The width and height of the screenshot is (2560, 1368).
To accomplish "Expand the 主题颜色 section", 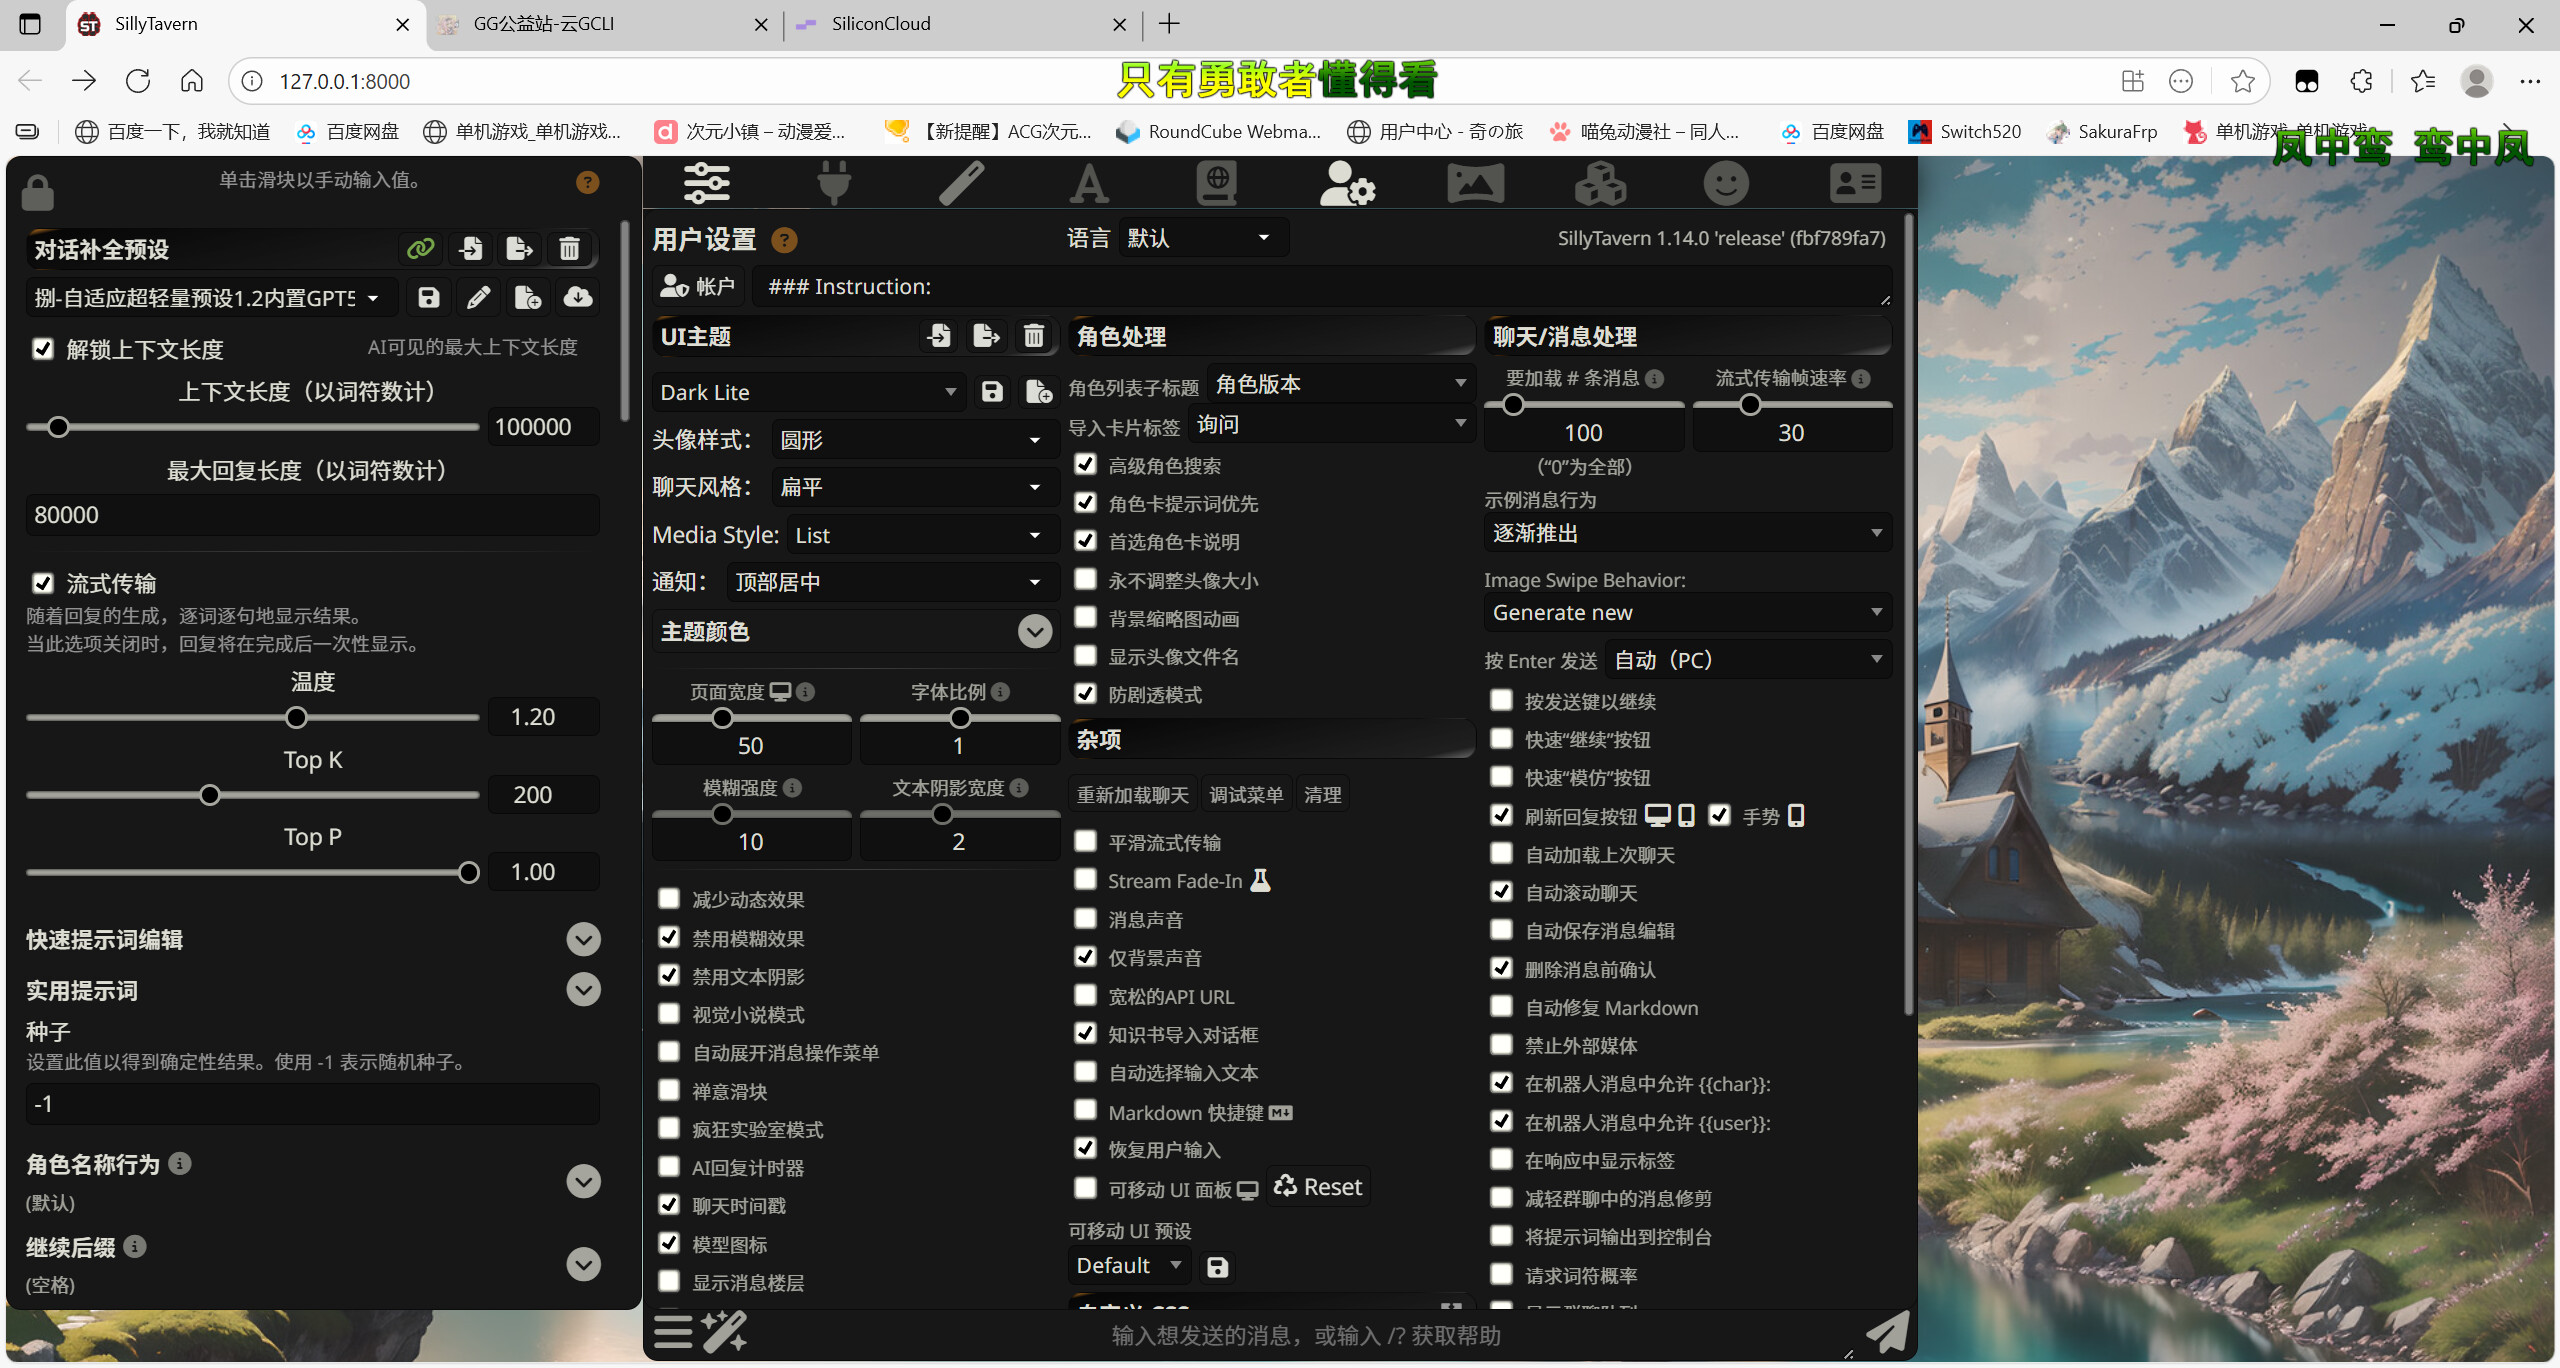I will point(1035,631).
